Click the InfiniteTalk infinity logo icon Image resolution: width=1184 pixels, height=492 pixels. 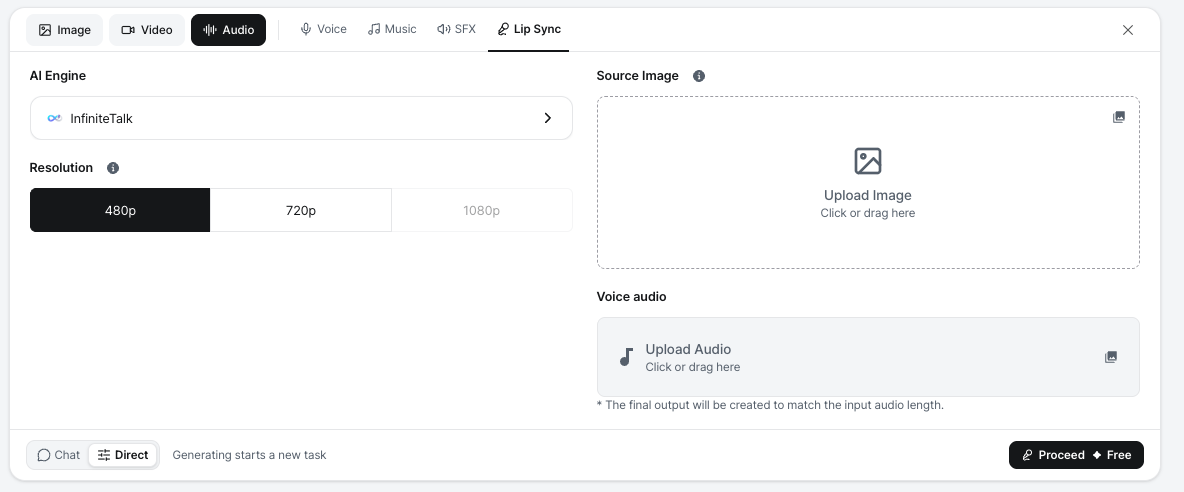(x=54, y=118)
